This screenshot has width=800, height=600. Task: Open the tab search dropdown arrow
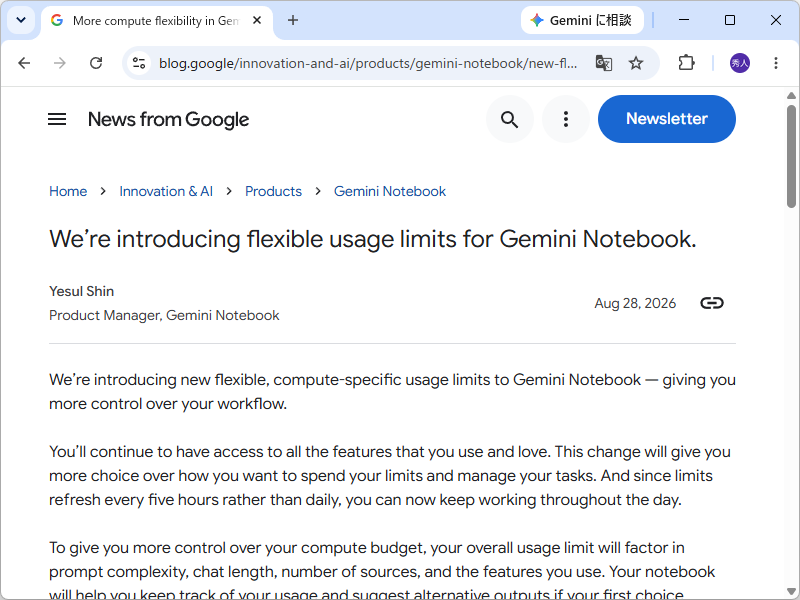coord(21,20)
